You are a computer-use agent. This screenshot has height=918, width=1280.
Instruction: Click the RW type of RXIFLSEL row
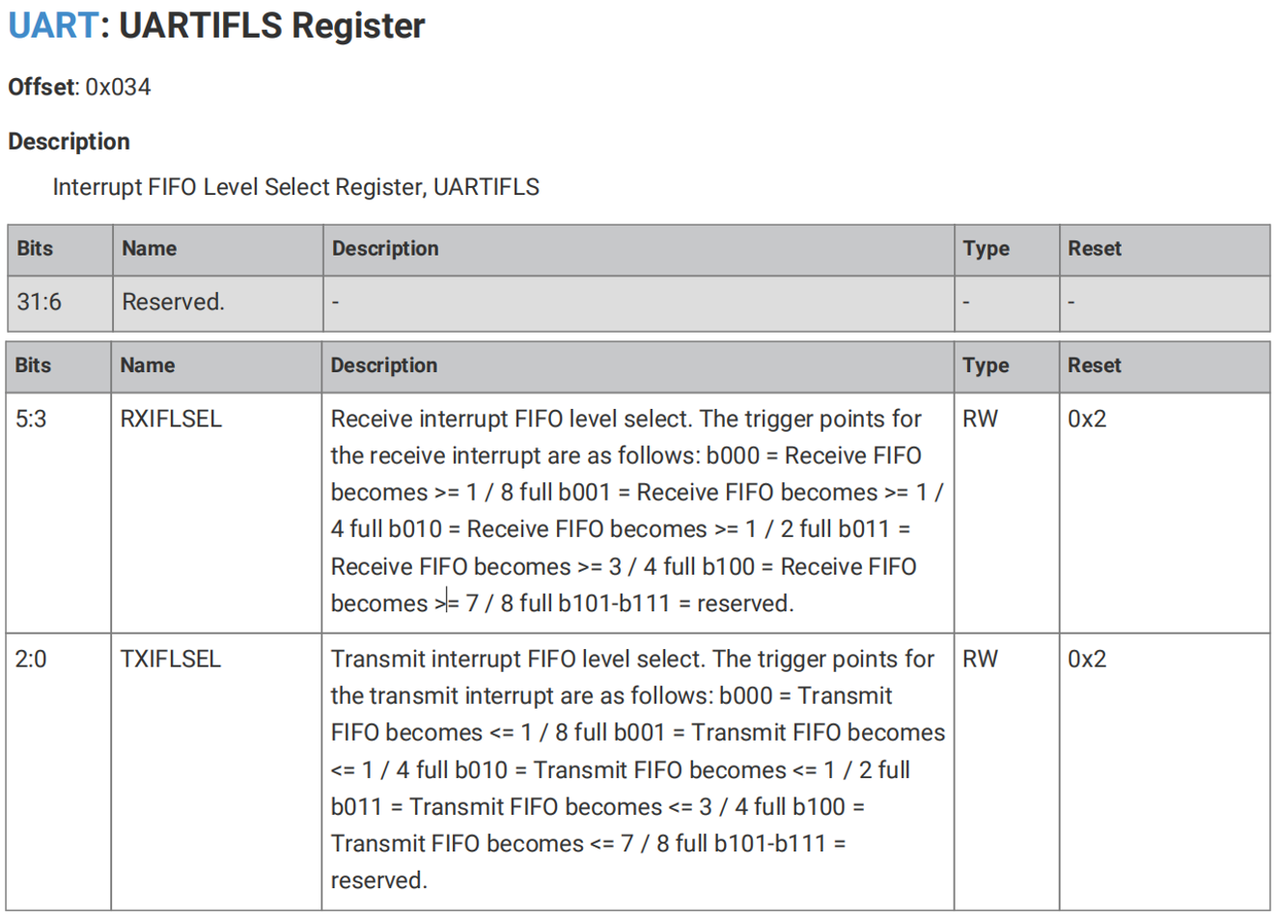point(980,419)
